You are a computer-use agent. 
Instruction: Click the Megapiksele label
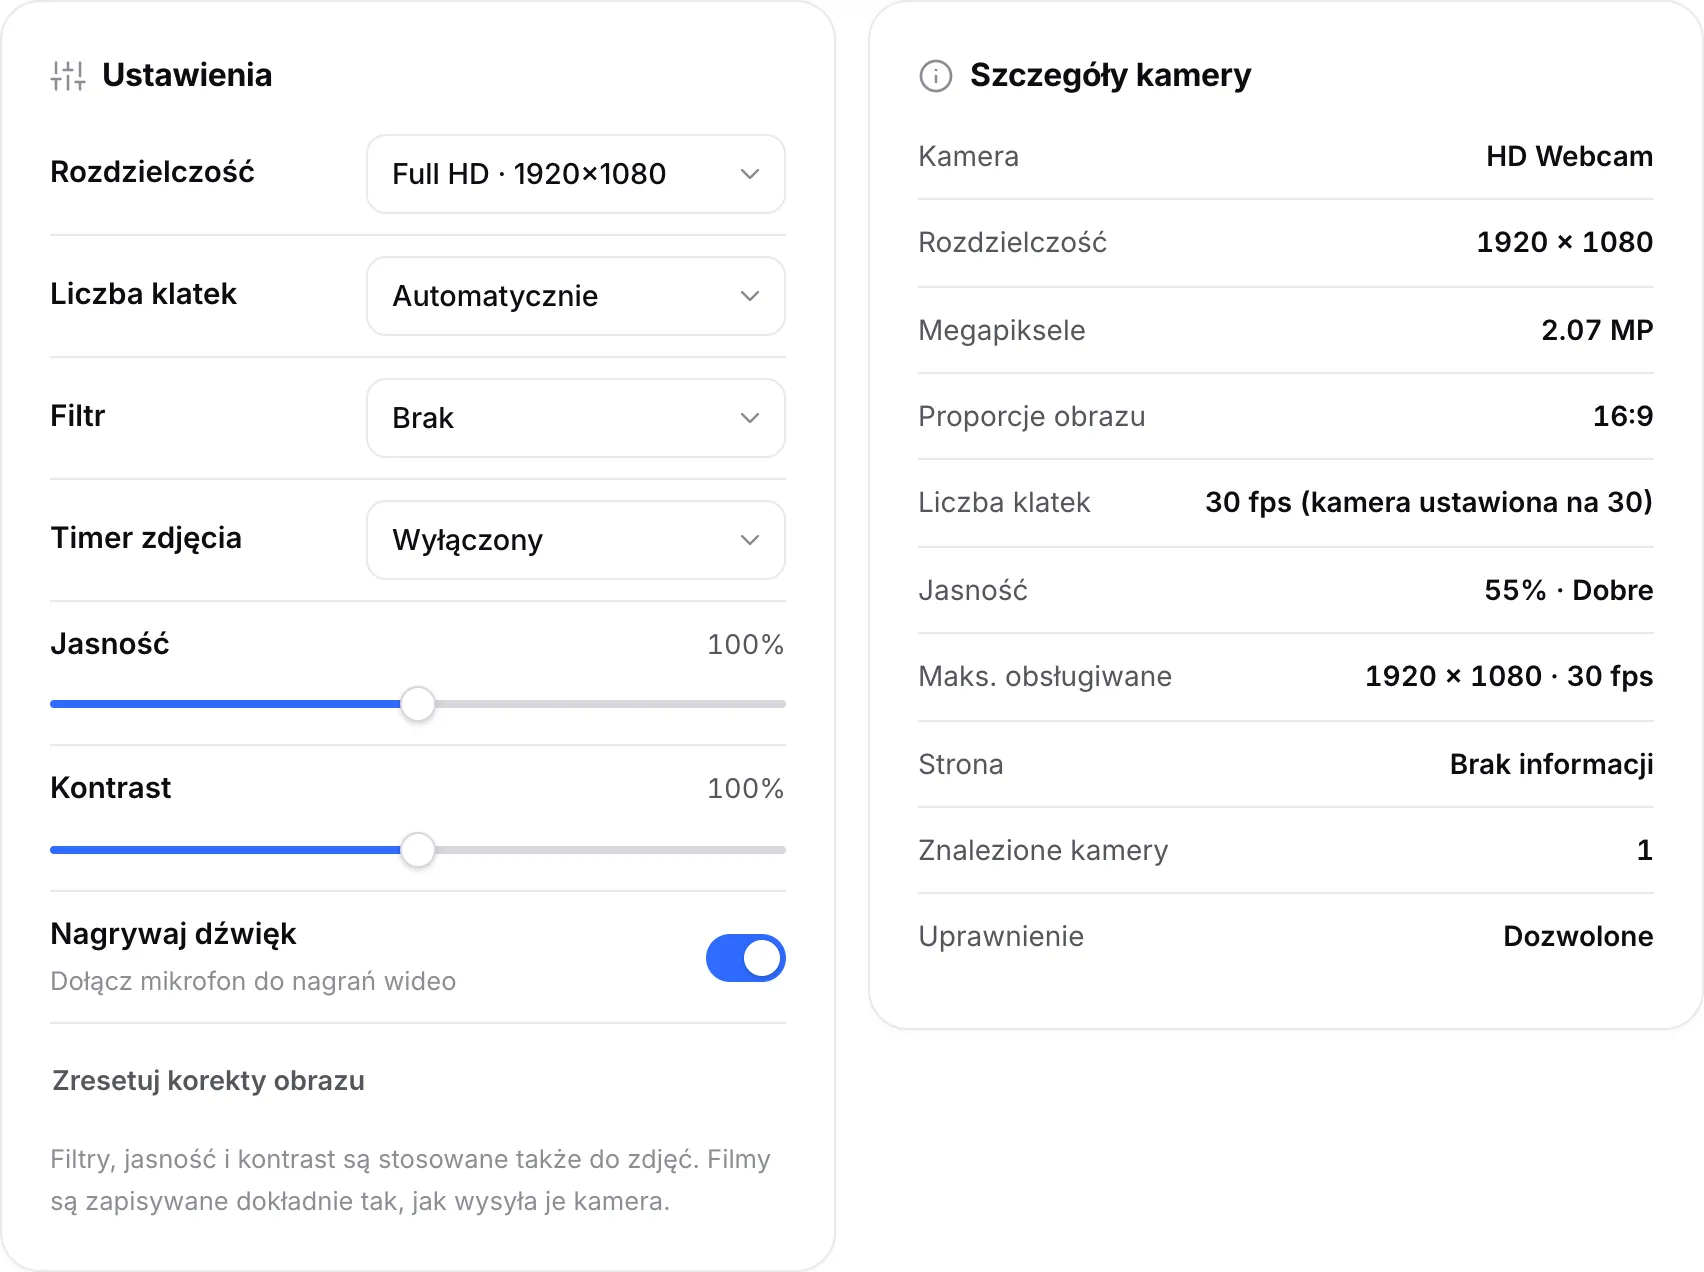click(1002, 330)
